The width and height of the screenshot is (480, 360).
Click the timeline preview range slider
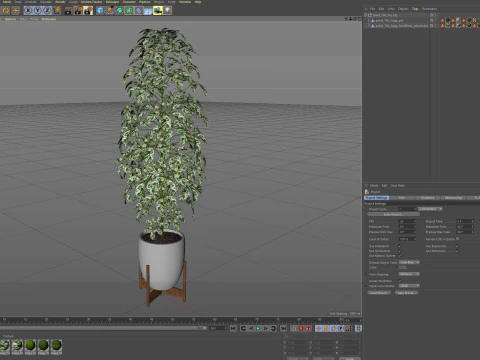pos(103,328)
